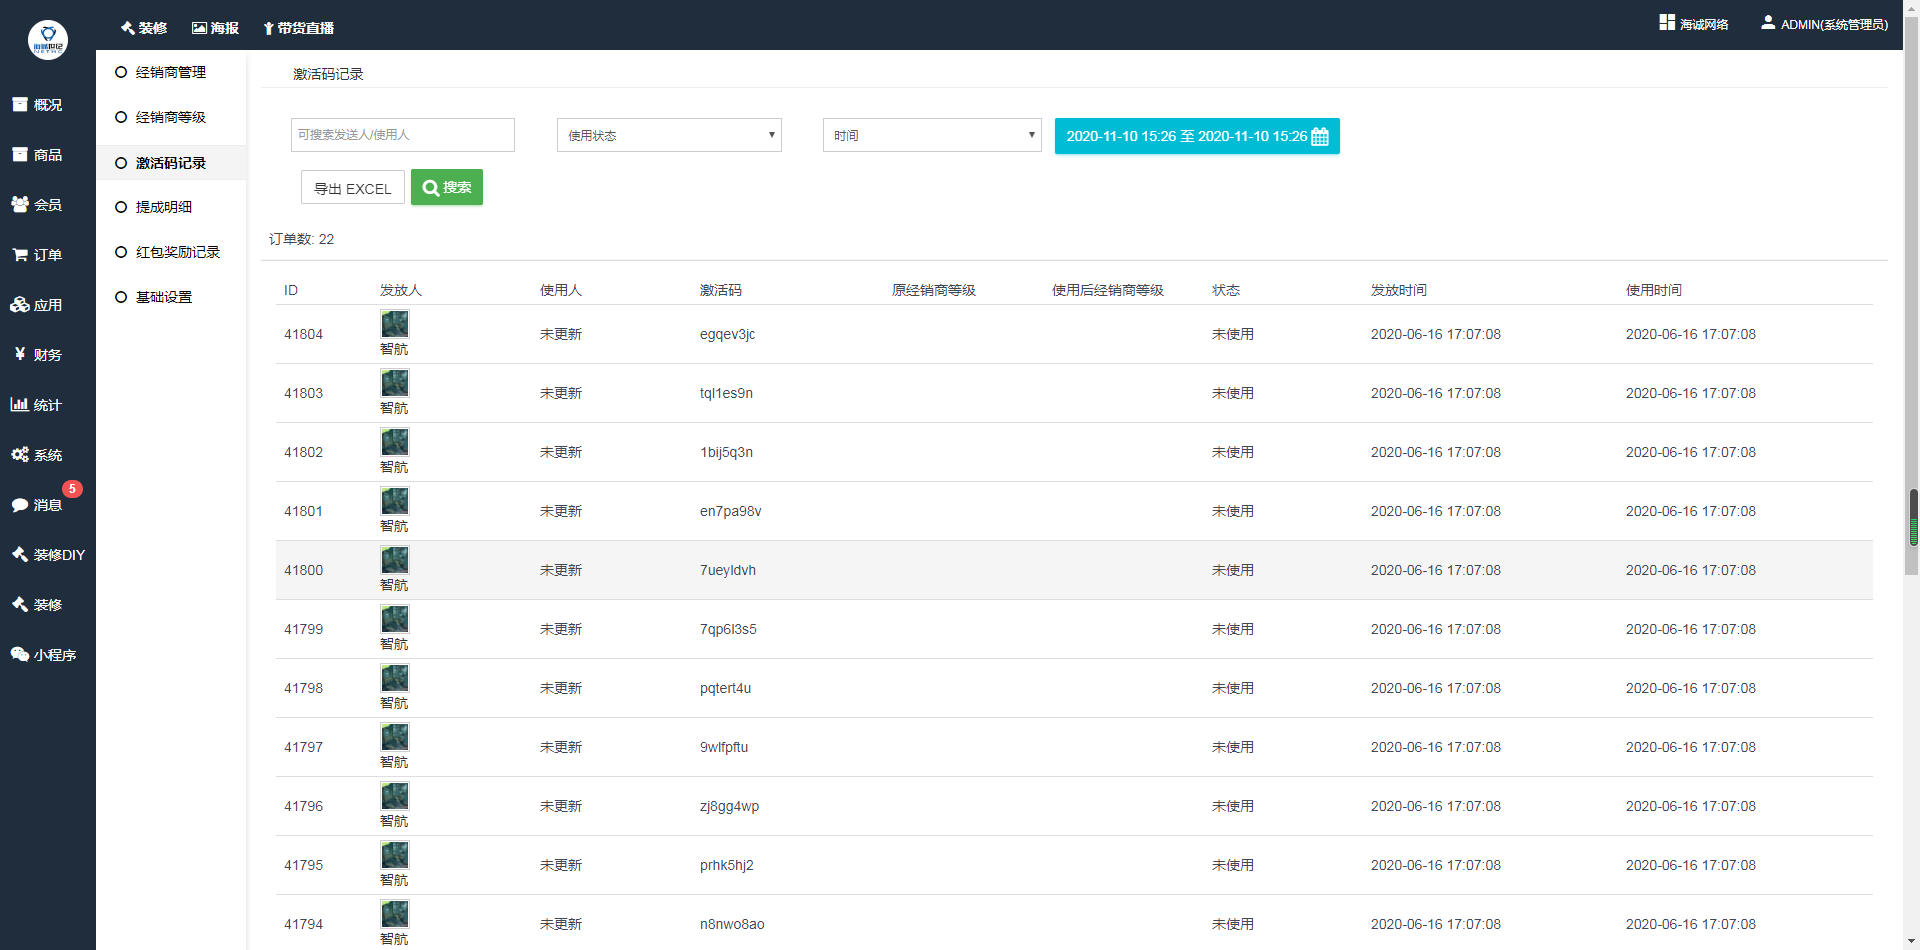
Task: Click the site logo in the sidebar
Action: point(48,40)
